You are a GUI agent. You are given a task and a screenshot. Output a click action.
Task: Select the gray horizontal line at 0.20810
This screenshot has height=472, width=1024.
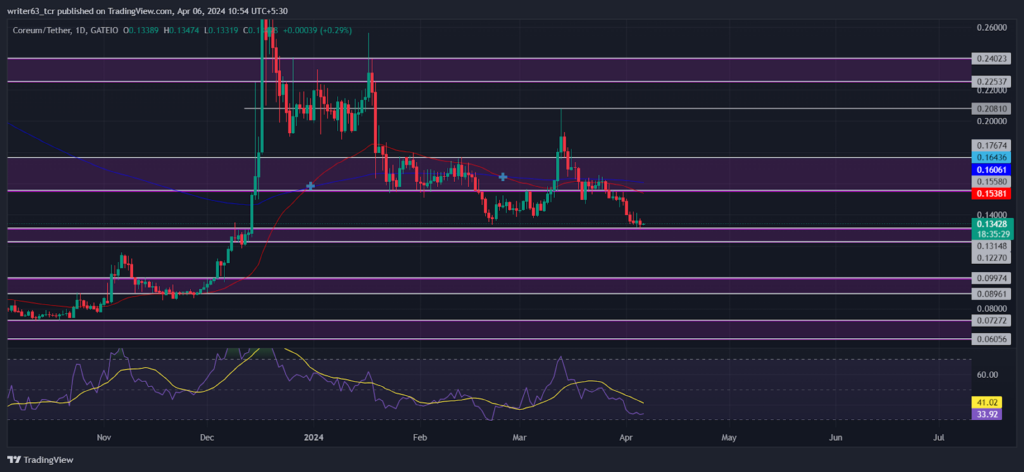coord(607,108)
